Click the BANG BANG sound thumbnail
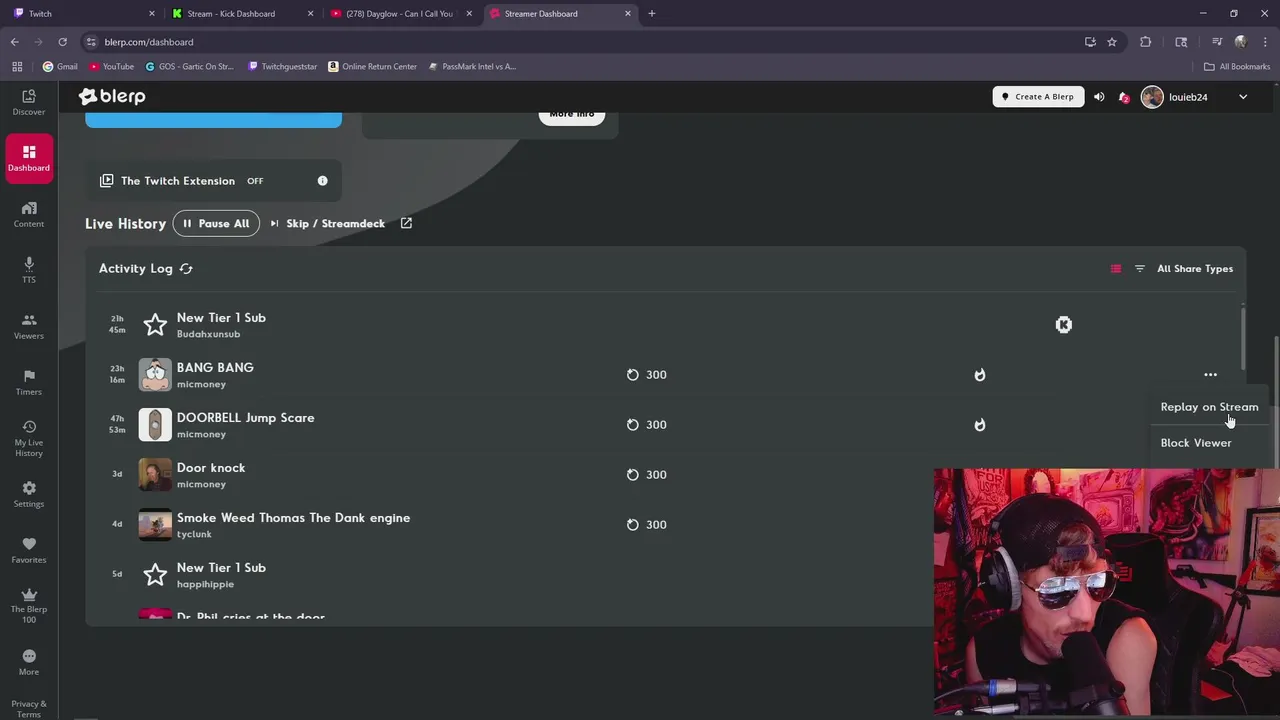Viewport: 1280px width, 720px height. [x=155, y=375]
